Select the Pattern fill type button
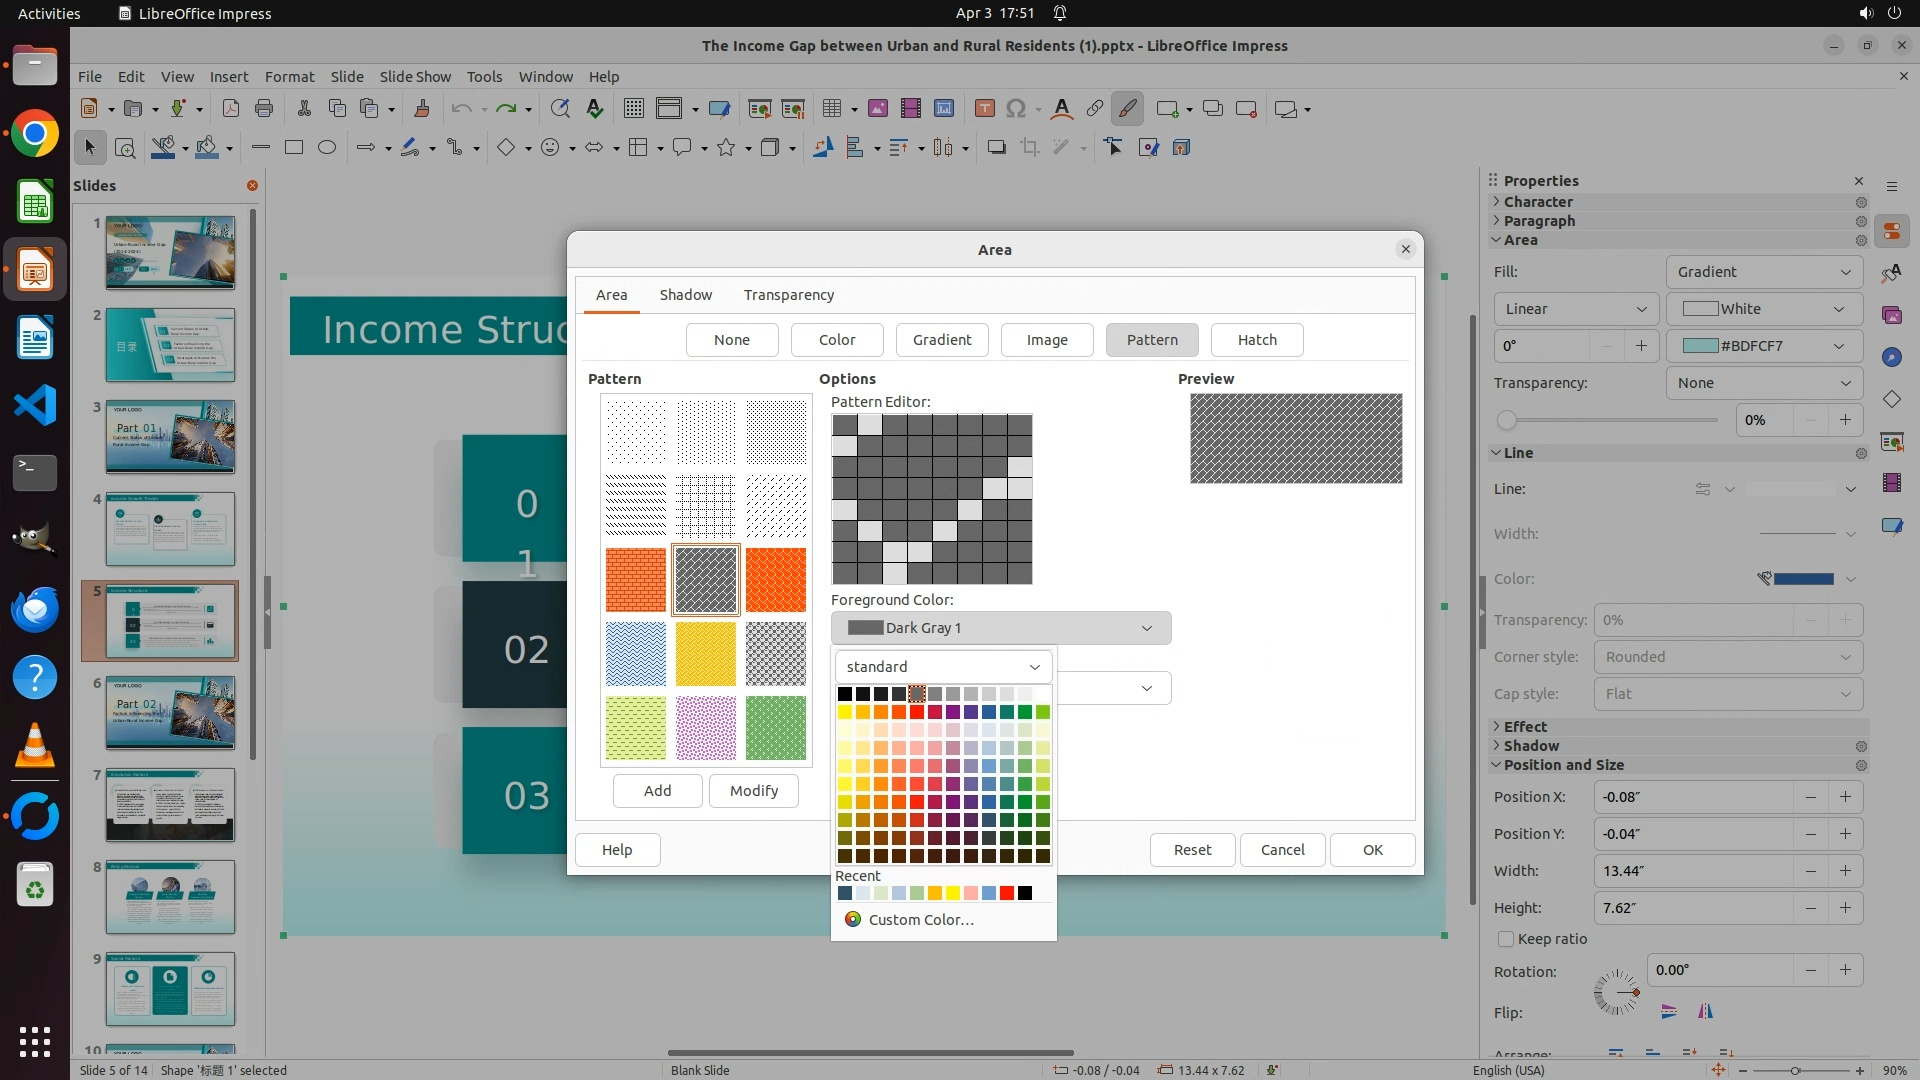Screen dimensions: 1920x1080 pos(1152,340)
